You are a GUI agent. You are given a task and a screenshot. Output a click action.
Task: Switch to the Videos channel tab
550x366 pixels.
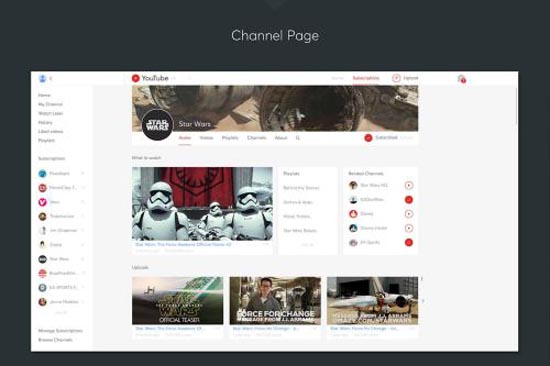[206, 138]
